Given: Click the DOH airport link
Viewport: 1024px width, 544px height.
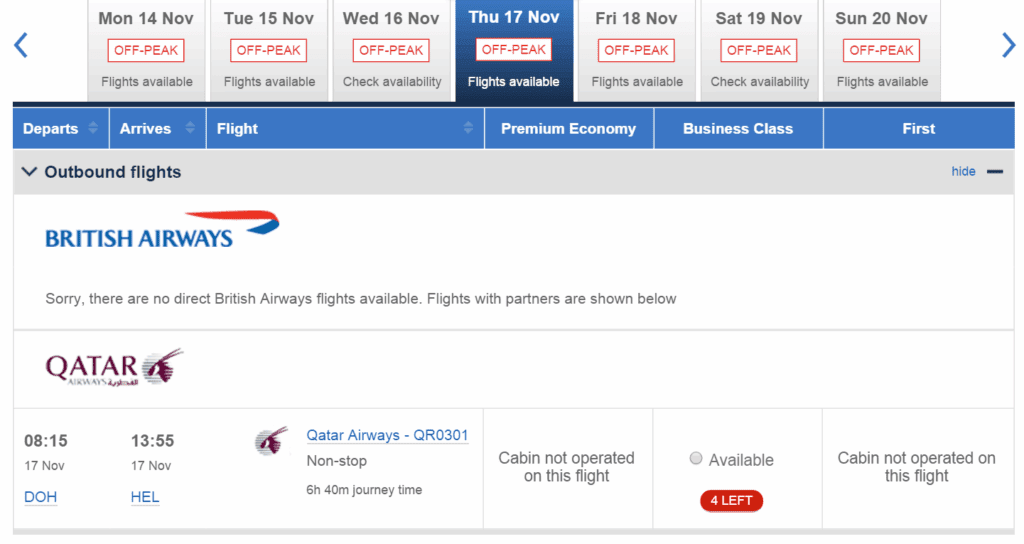Looking at the screenshot, I should pos(40,497).
